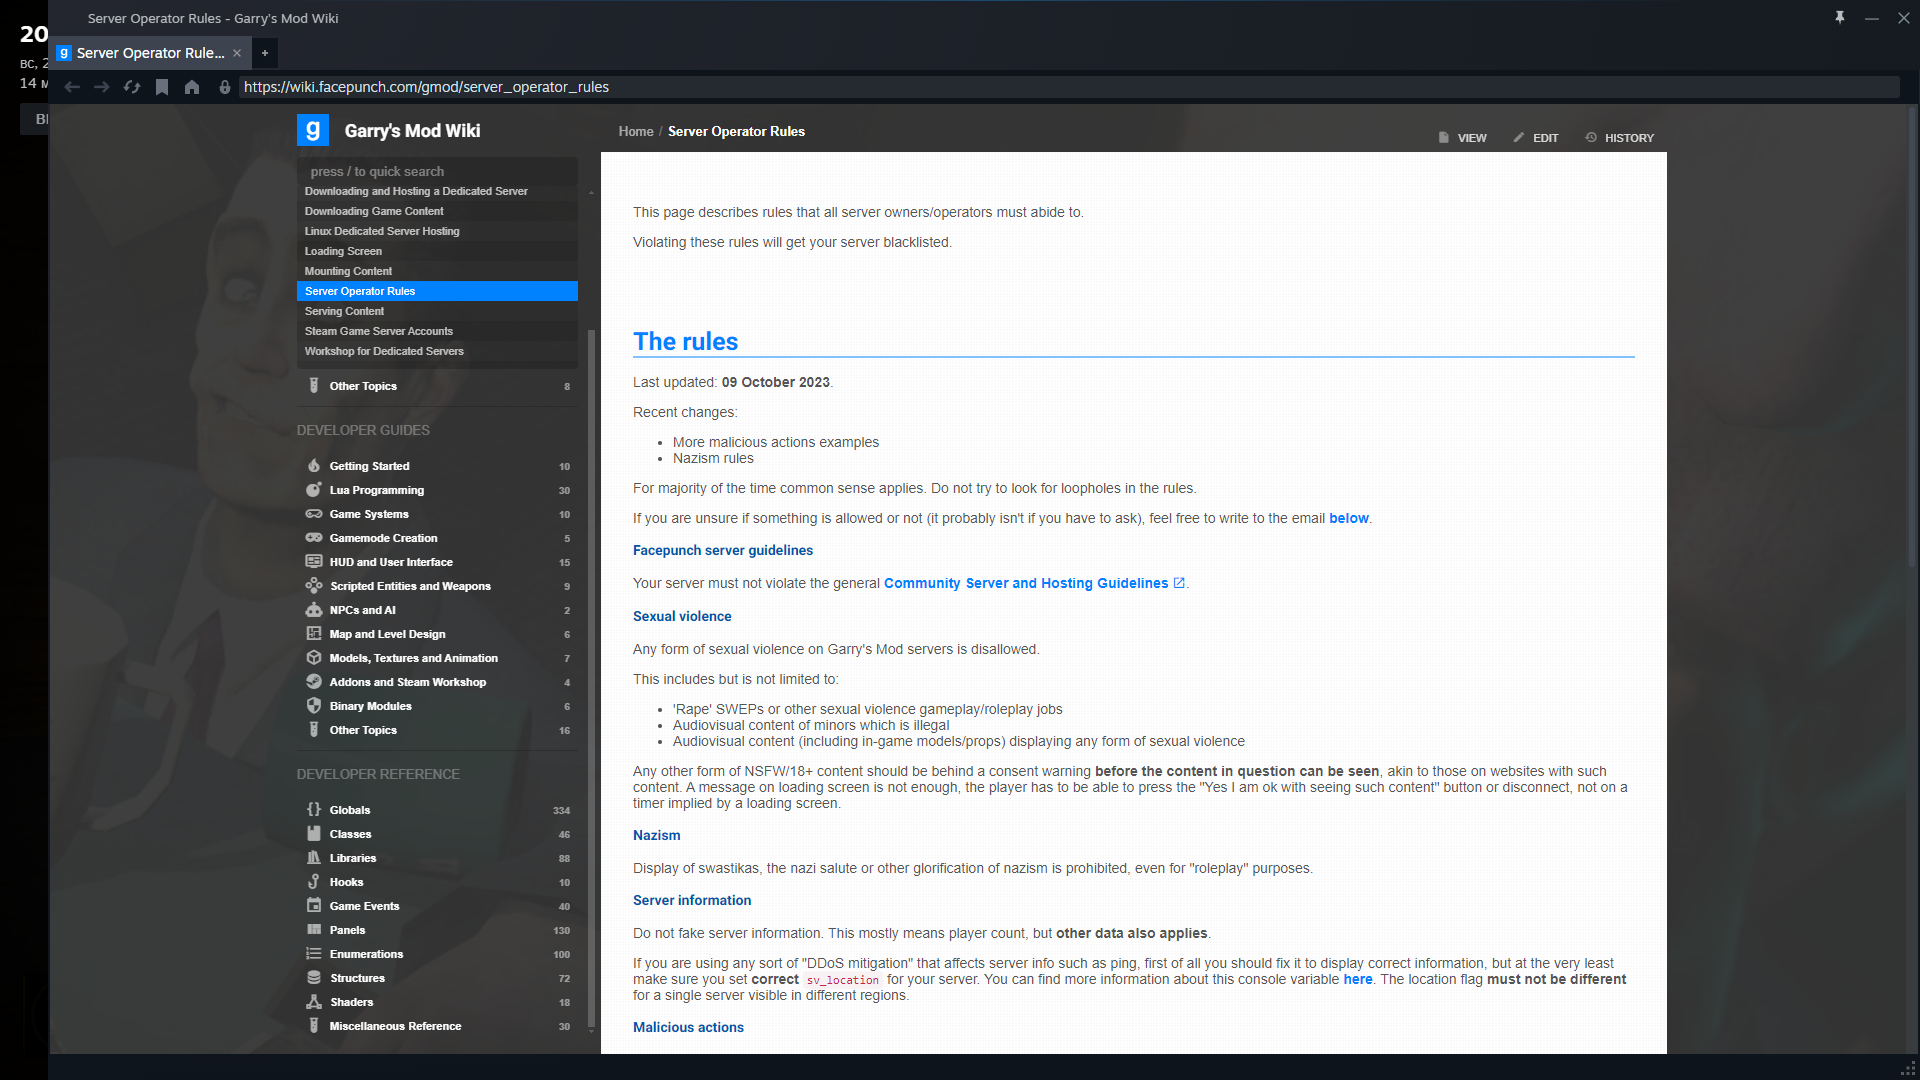
Task: Expand the Lua Programming section
Action: pyautogui.click(x=437, y=490)
